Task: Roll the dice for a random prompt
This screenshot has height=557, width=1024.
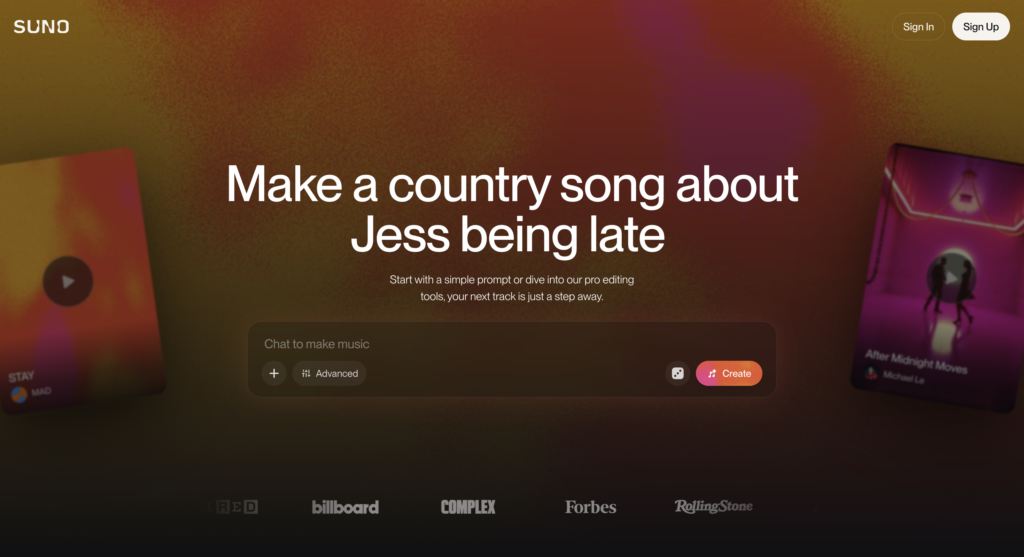Action: [x=677, y=374]
